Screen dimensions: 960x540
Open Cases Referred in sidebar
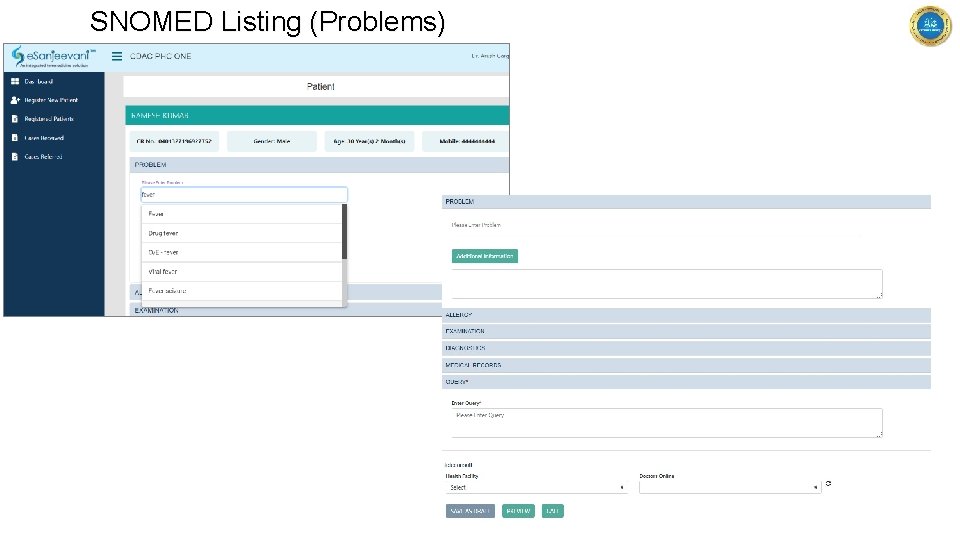(43, 157)
